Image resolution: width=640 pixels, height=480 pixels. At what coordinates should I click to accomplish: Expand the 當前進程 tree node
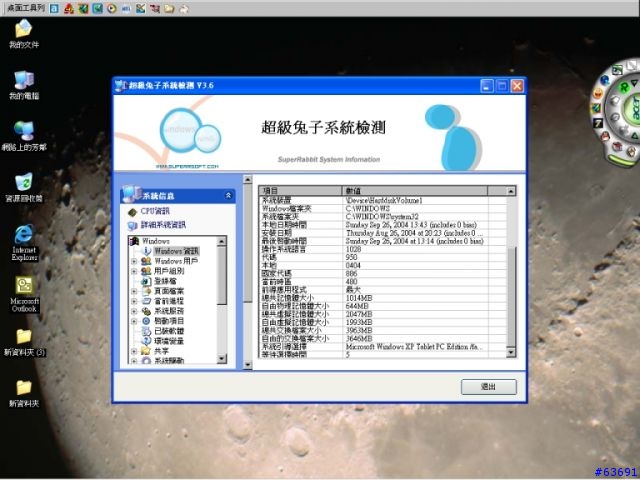[x=134, y=301]
